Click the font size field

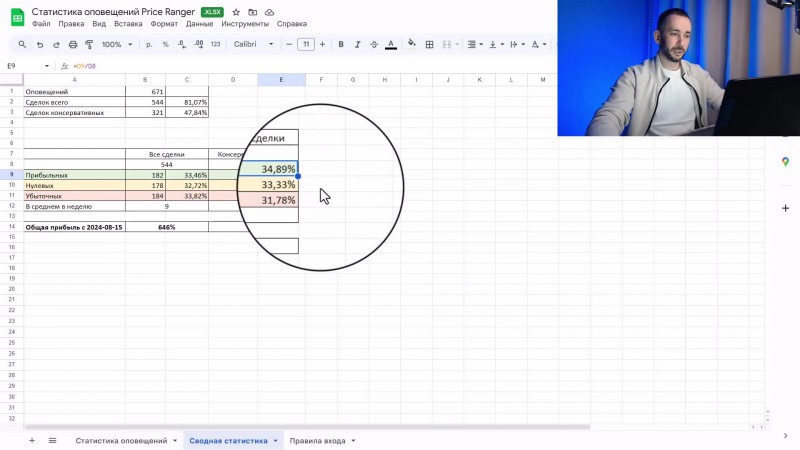click(306, 44)
